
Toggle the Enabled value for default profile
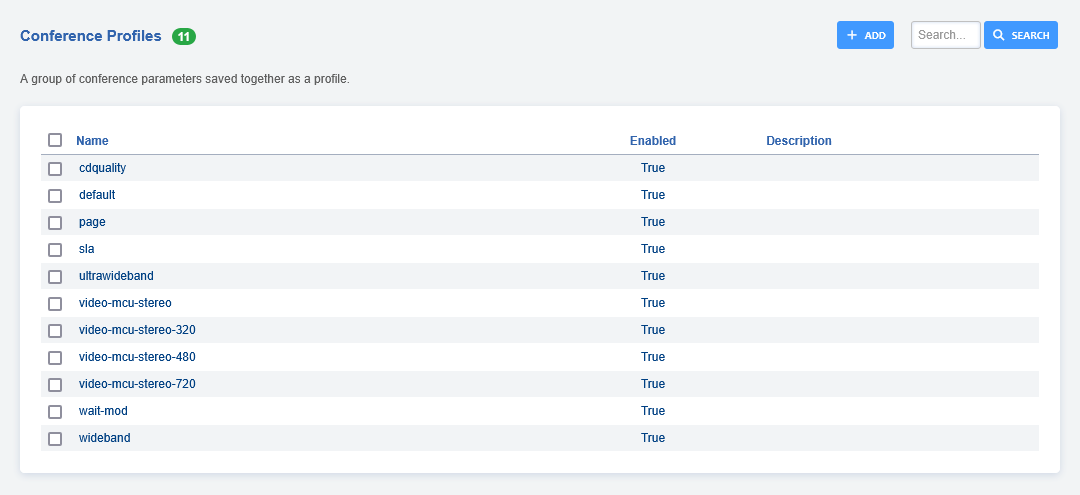tap(652, 195)
